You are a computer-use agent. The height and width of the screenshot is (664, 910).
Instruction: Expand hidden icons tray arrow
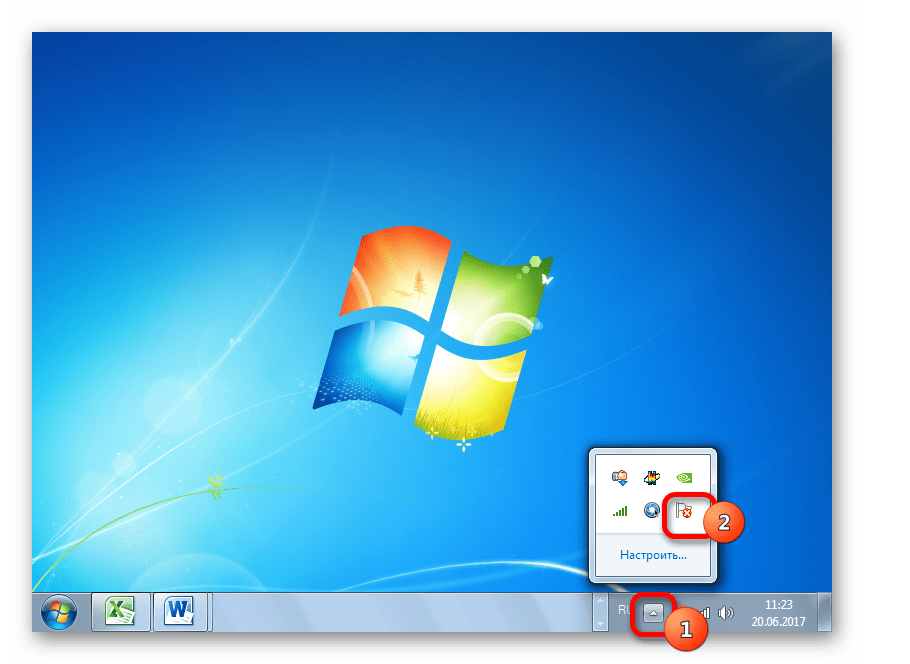click(653, 613)
